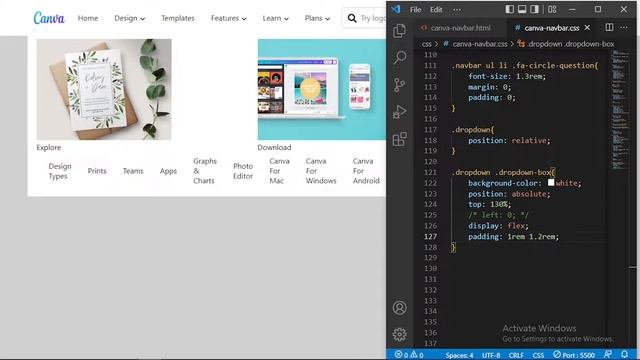Select the canva-navbar.css tab
Screen dimensions: 640x360
point(551,28)
